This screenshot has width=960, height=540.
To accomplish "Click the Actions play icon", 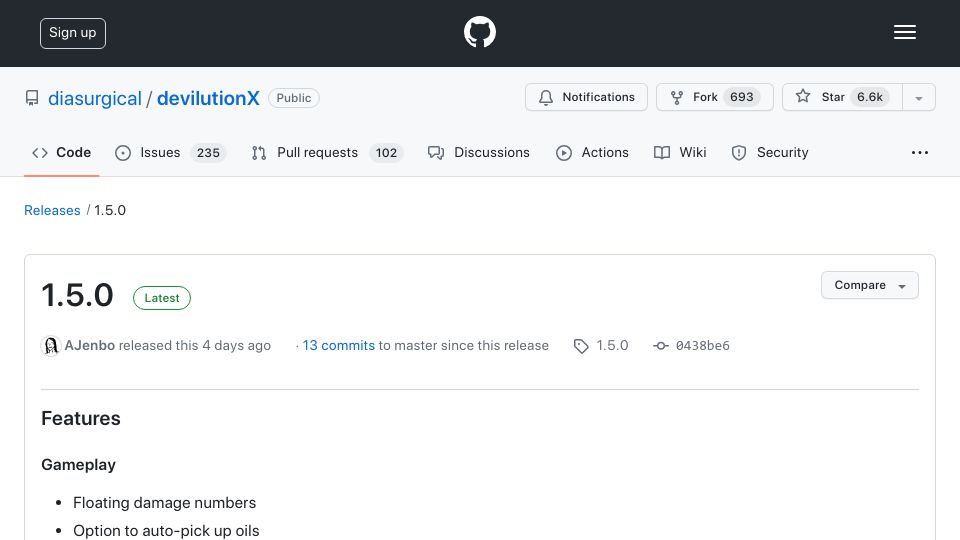I will pyautogui.click(x=564, y=153).
